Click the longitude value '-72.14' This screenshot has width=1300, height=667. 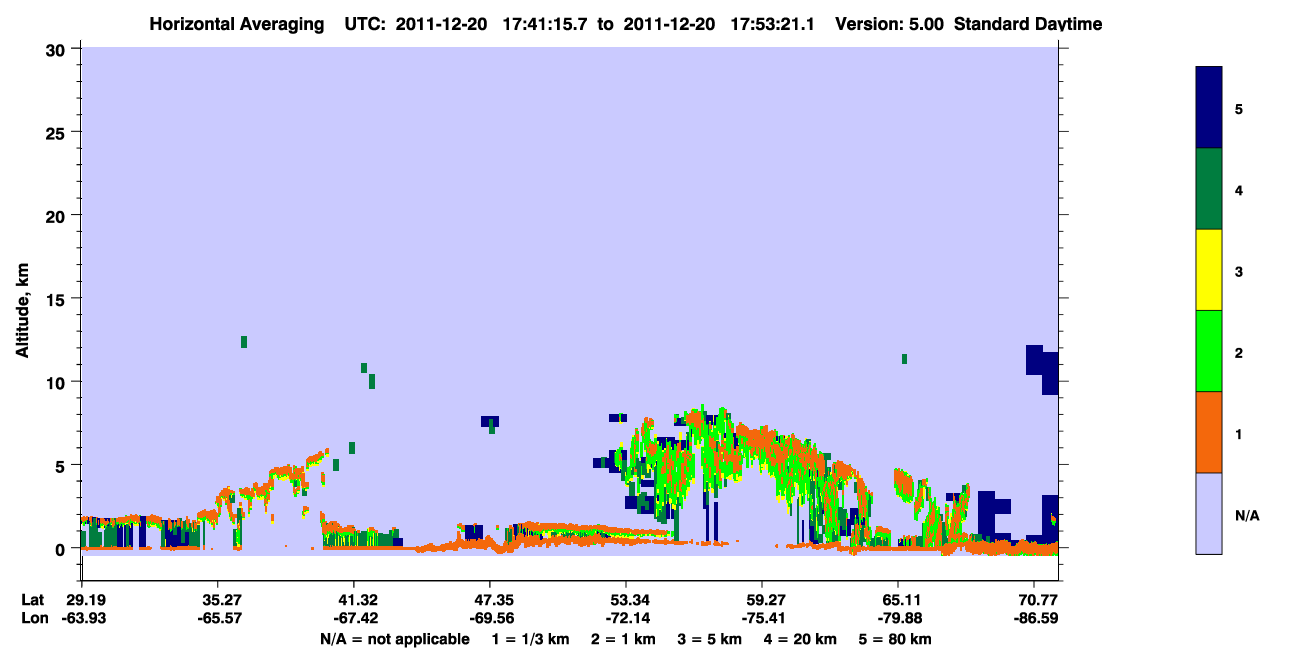[x=626, y=619]
